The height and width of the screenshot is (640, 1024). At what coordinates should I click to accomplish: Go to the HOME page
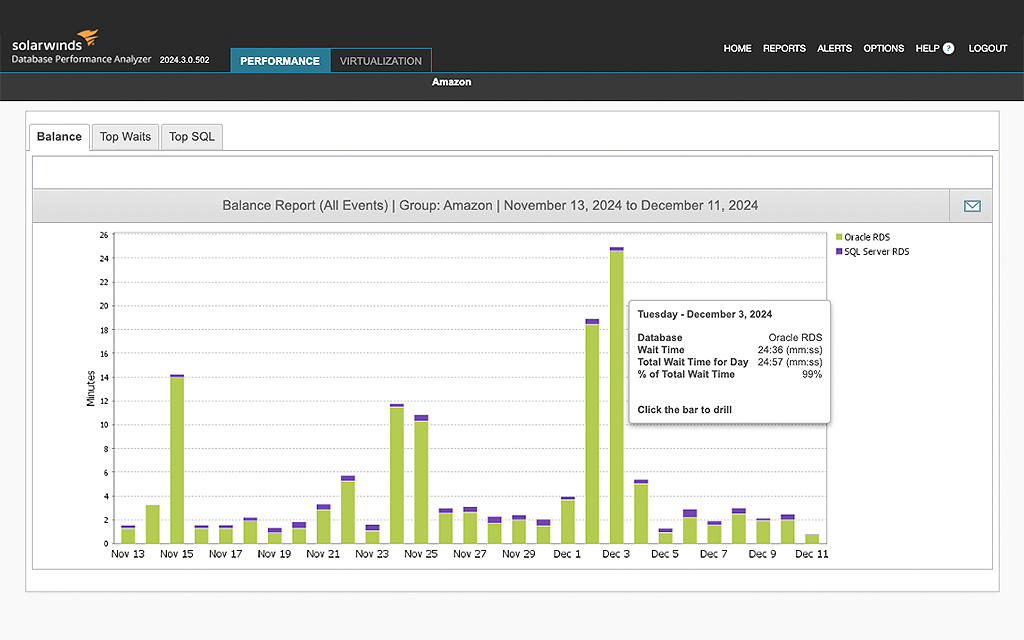pyautogui.click(x=737, y=48)
